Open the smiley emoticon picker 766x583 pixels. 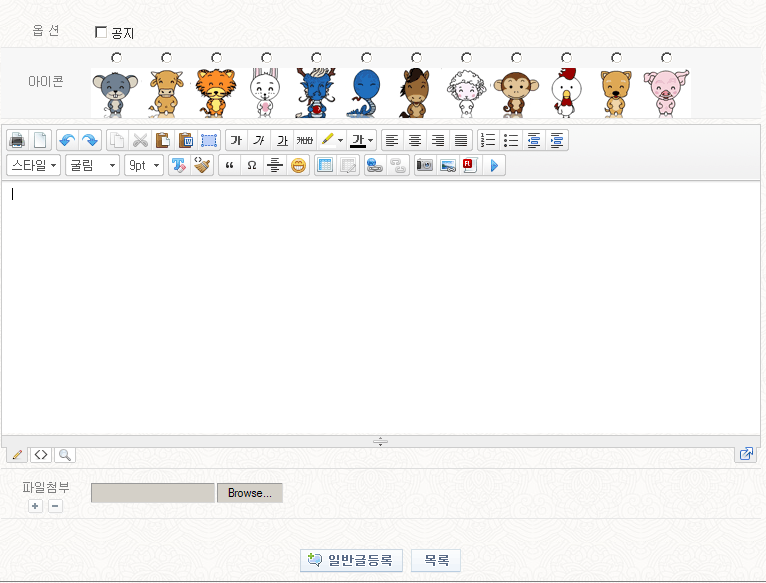298,165
